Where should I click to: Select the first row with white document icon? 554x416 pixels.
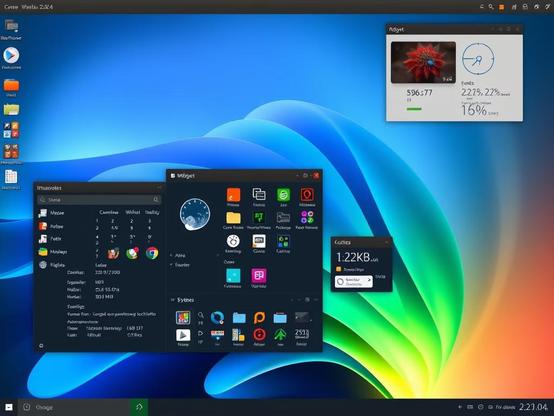click(x=51, y=213)
